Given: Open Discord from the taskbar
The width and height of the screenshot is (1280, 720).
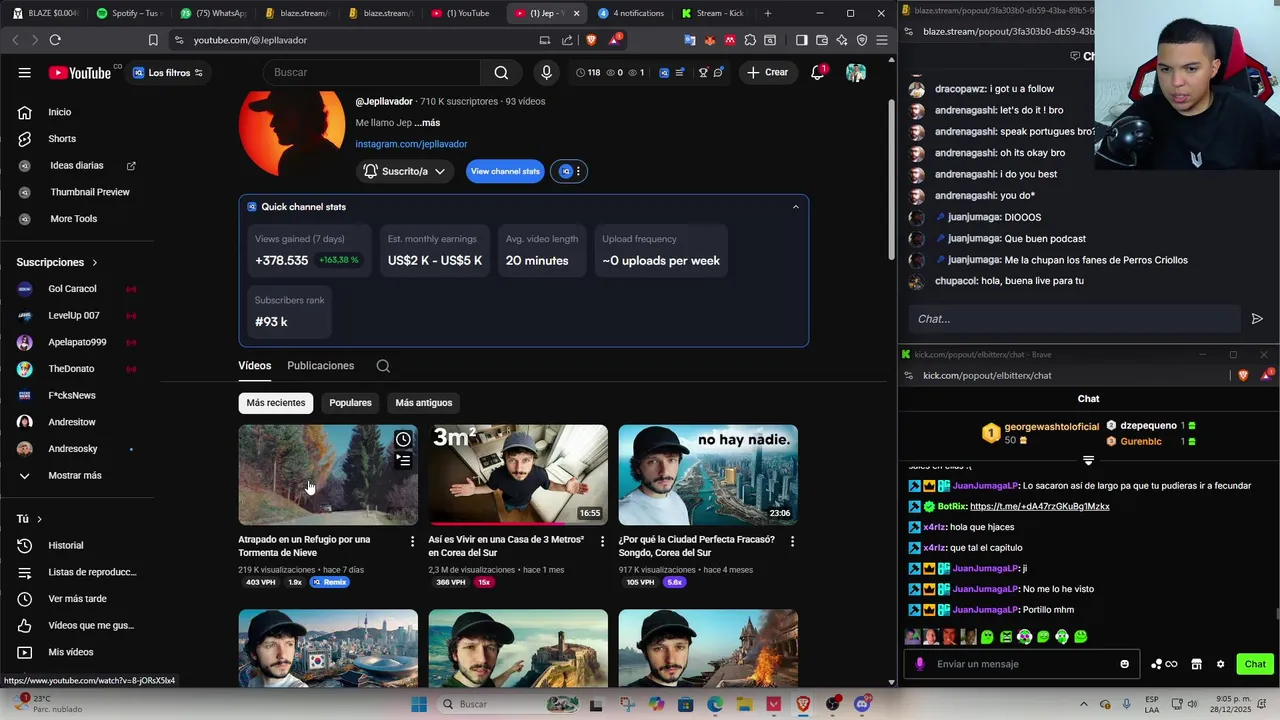Looking at the screenshot, I should 862,704.
